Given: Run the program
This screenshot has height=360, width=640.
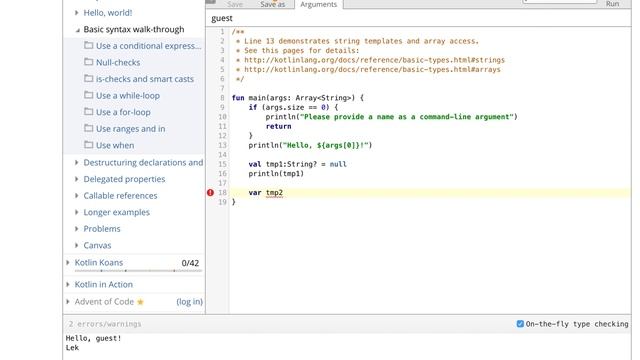Looking at the screenshot, I should (612, 4).
